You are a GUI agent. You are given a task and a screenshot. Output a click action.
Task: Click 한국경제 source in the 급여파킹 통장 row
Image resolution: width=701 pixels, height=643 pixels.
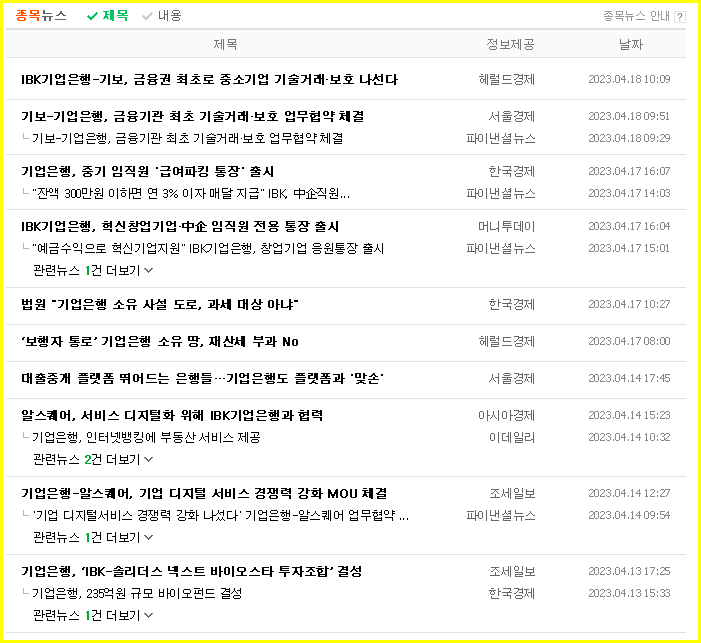point(511,171)
